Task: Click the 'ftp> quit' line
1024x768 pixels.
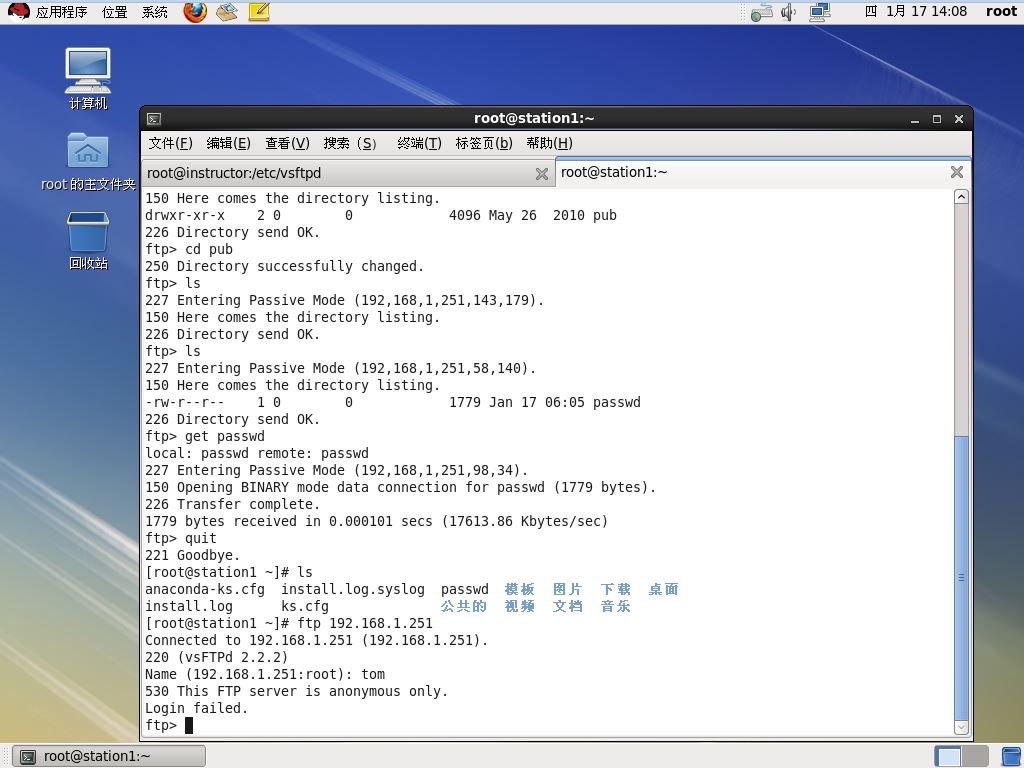Action: tap(181, 538)
